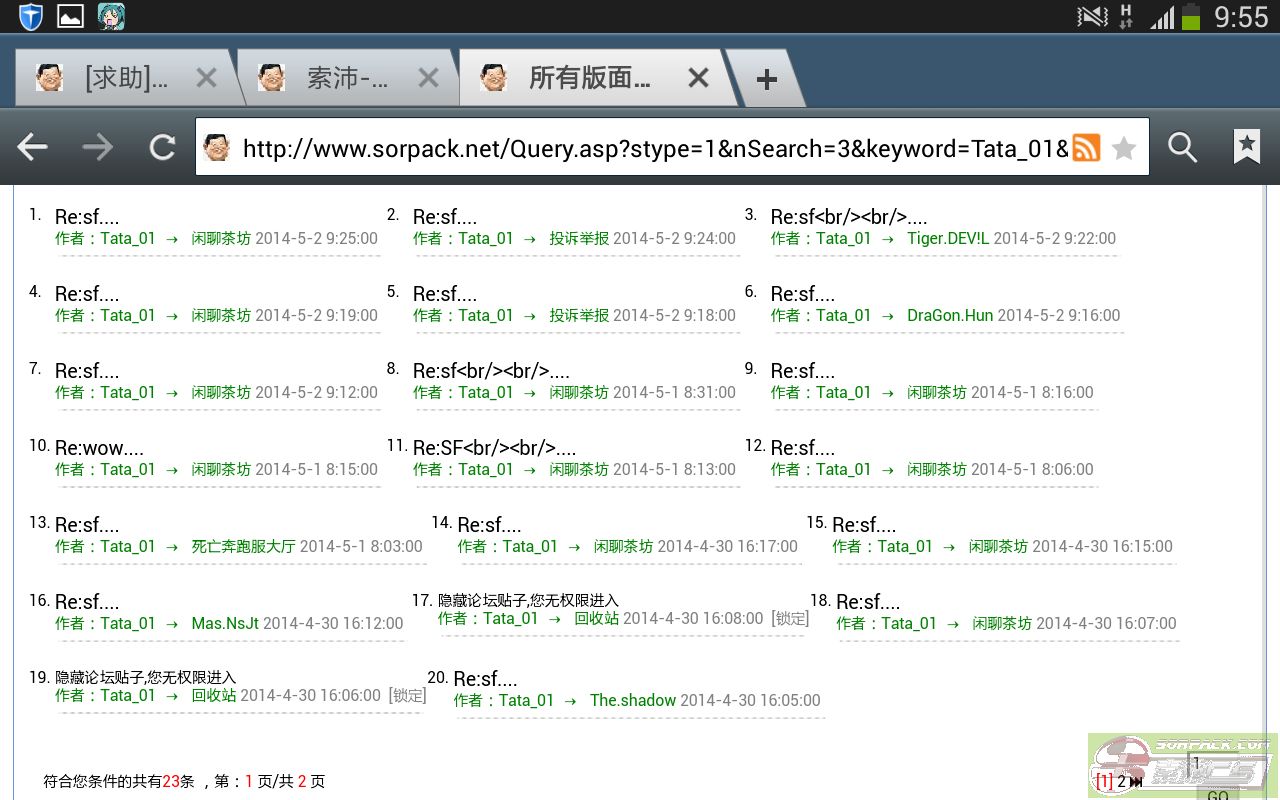Reload the page with the refresh icon
The image size is (1280, 800).
(162, 148)
